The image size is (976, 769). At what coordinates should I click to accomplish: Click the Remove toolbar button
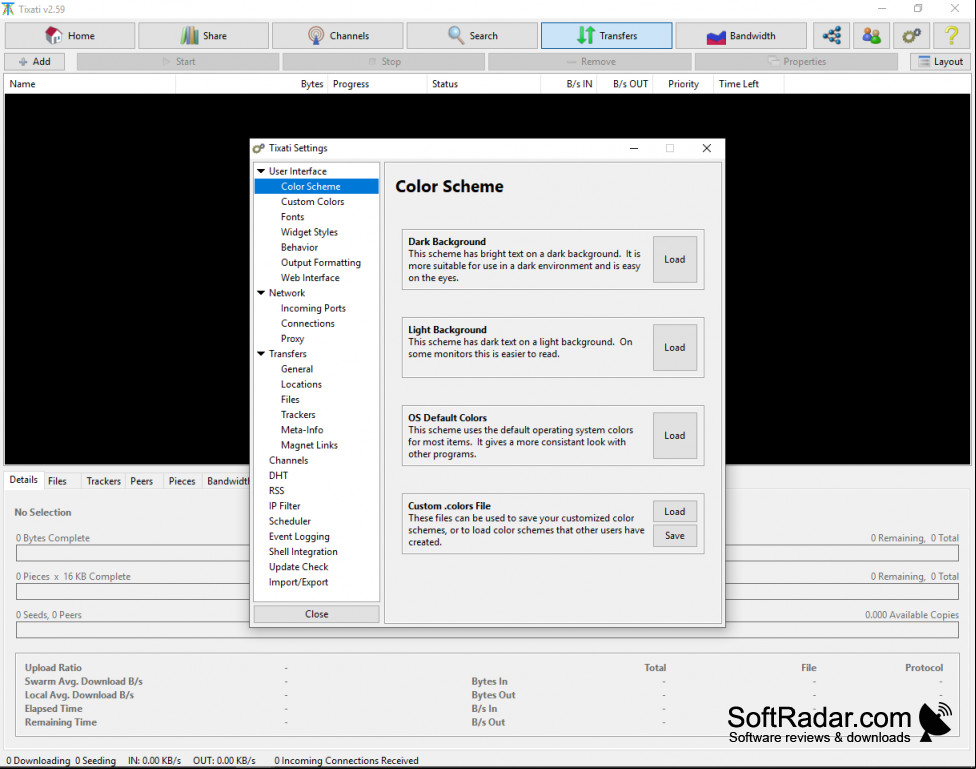pyautogui.click(x=589, y=62)
